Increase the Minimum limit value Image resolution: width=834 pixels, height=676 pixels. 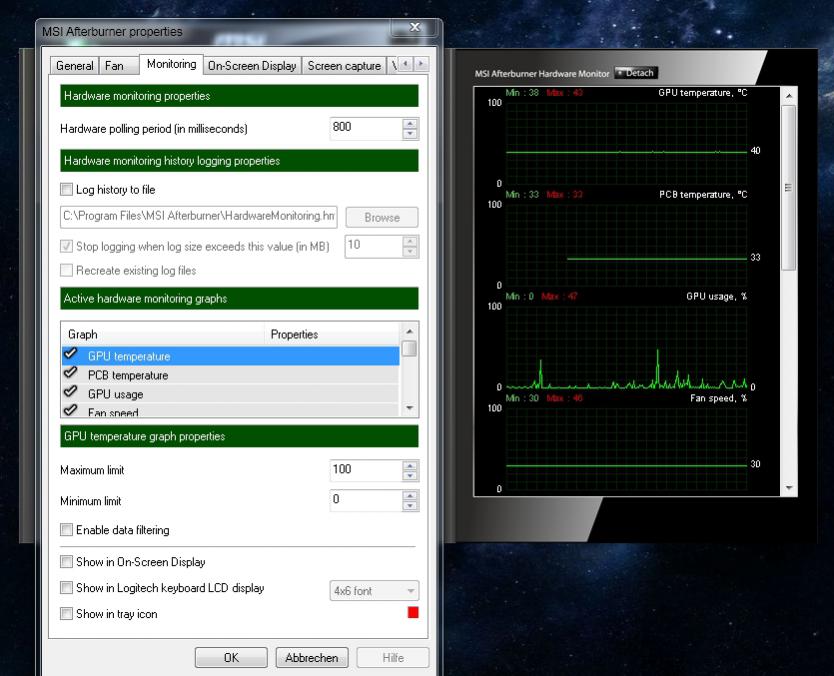(410, 495)
